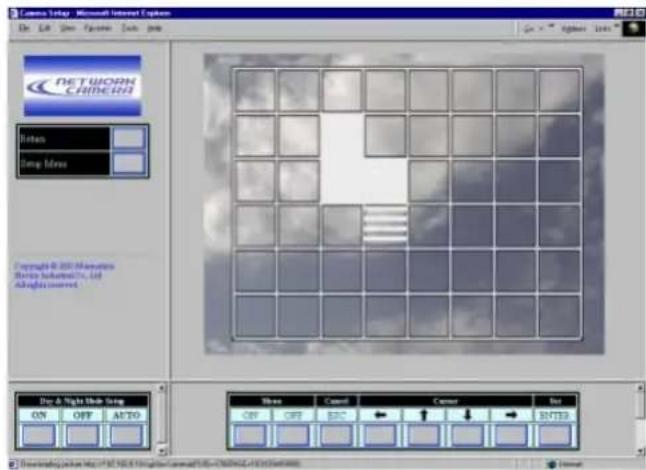This screenshot has width=646, height=470.
Task: Click the down arrow of the left bottom frame scrollbar
Action: (162, 450)
